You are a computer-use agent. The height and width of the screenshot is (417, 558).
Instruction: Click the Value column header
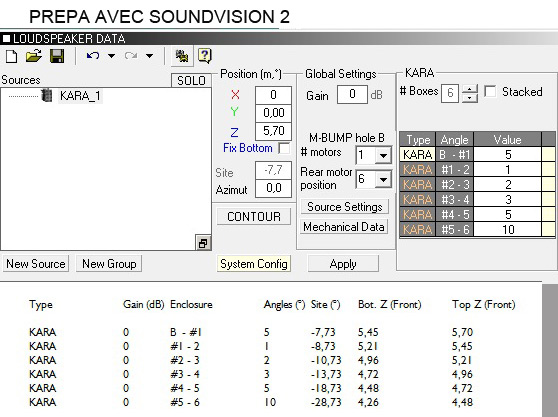(x=507, y=139)
